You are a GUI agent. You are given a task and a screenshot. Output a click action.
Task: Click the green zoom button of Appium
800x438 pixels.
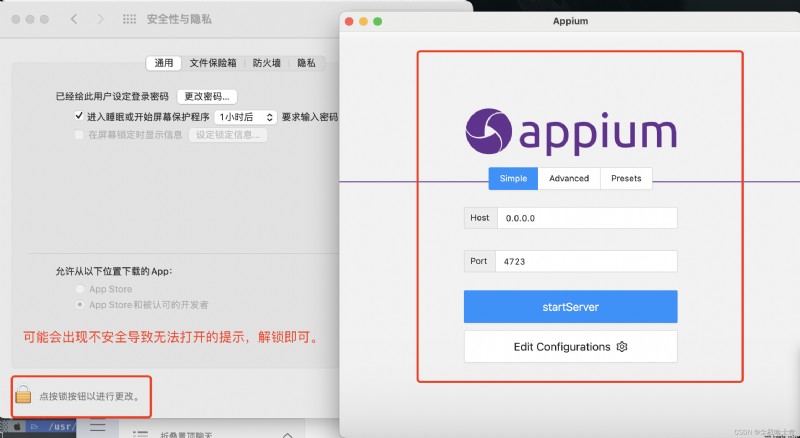click(378, 21)
